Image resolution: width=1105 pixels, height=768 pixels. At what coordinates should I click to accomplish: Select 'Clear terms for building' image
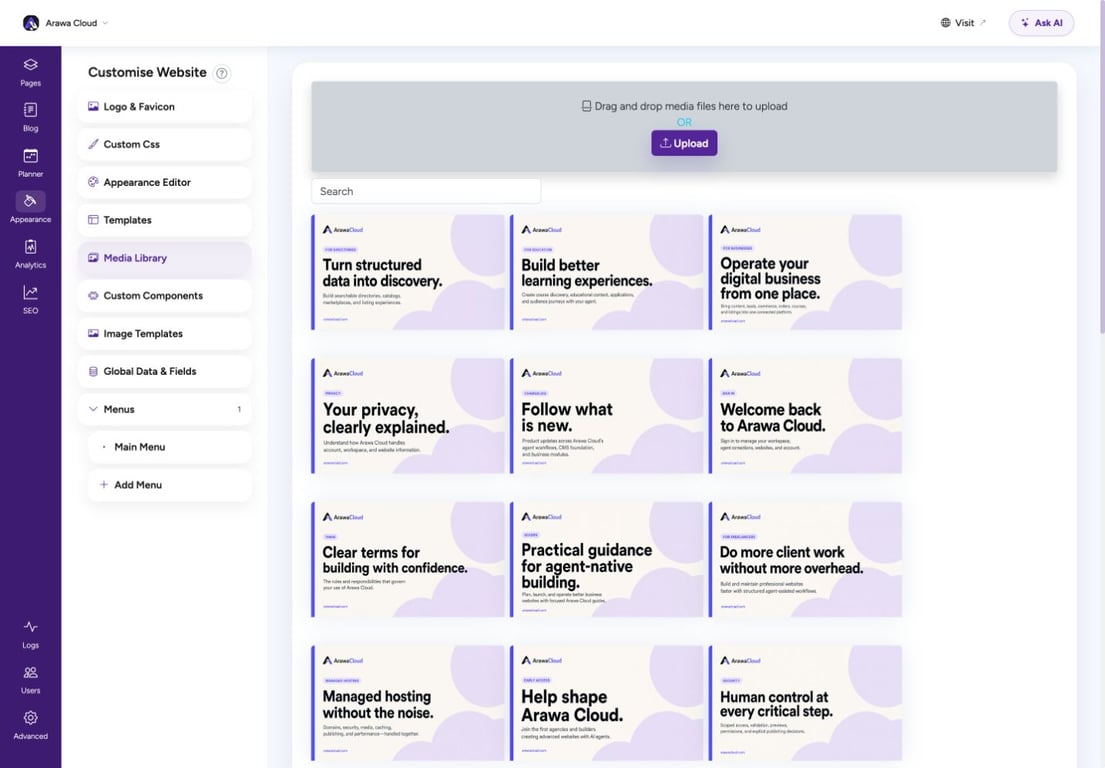[x=408, y=559]
